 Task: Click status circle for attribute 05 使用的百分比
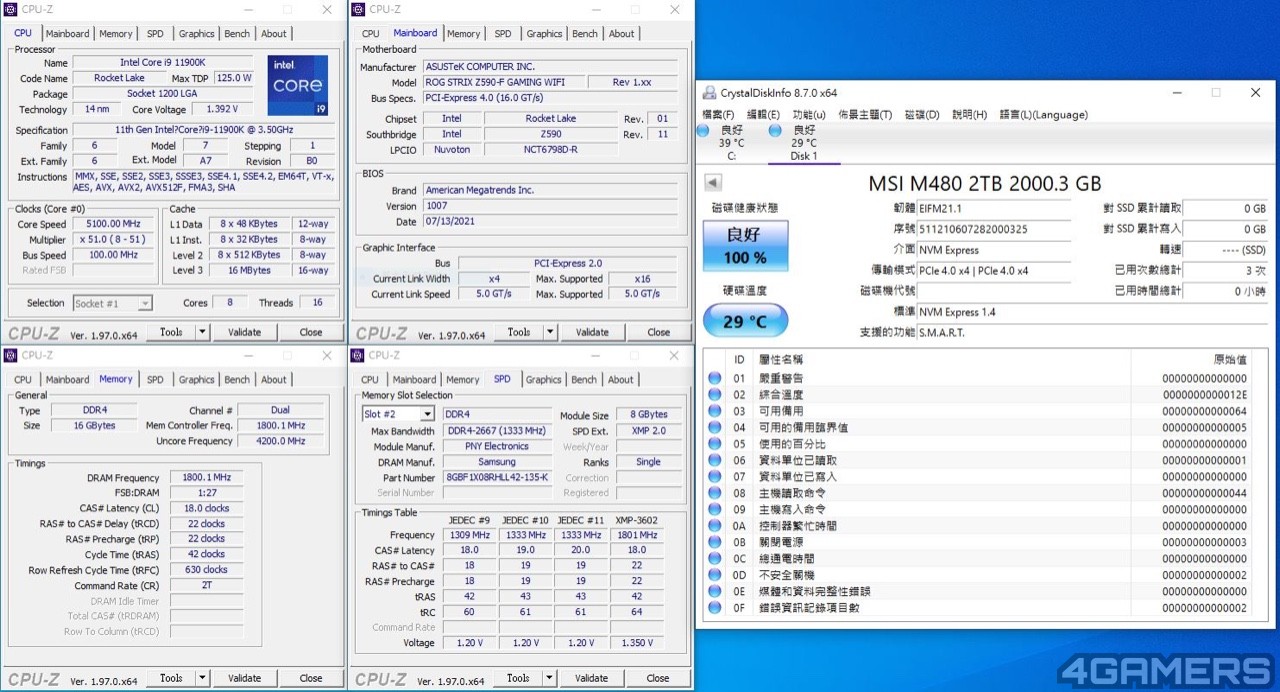click(x=715, y=444)
